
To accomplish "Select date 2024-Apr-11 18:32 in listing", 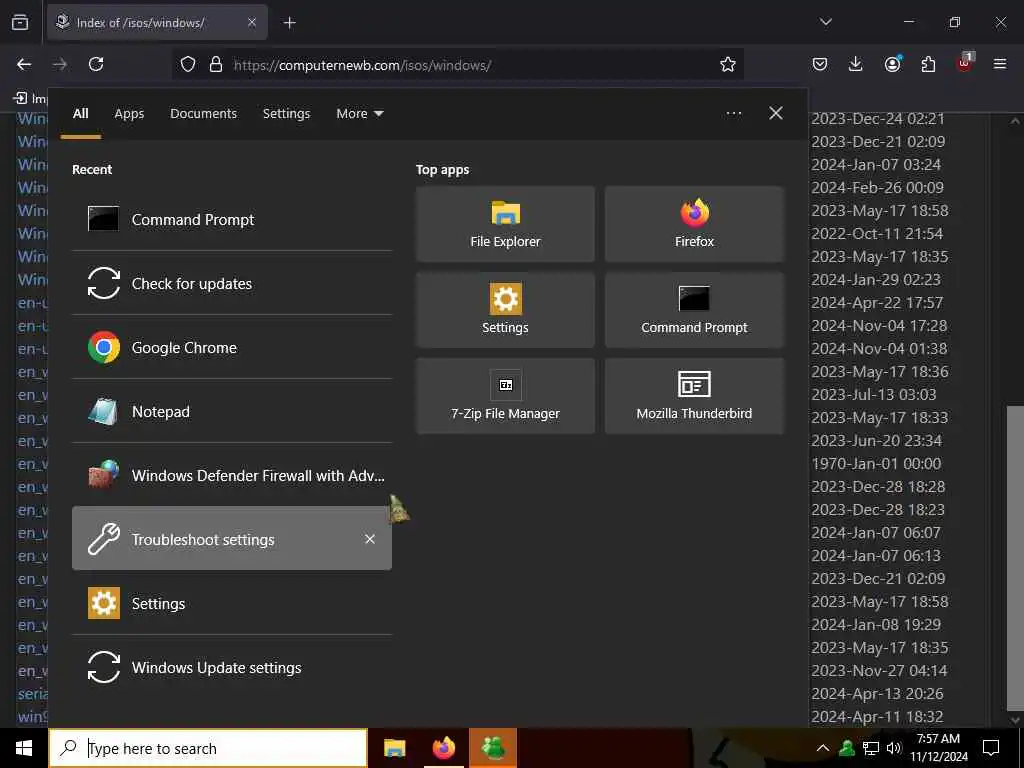I will point(877,716).
